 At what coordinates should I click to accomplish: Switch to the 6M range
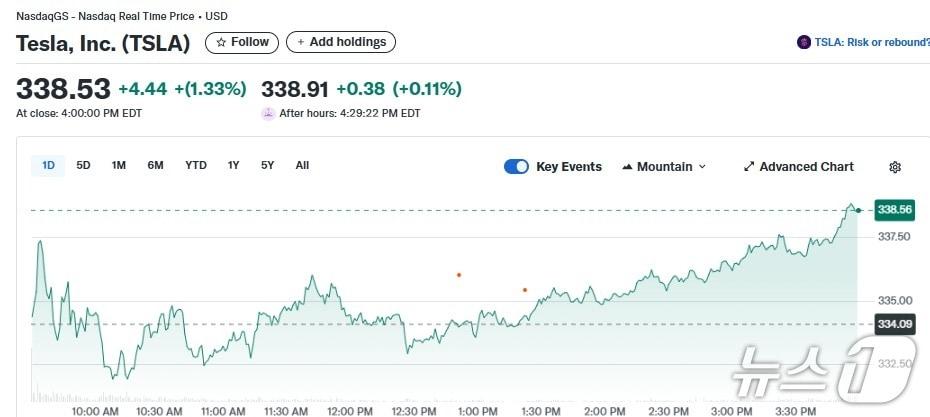[x=155, y=165]
